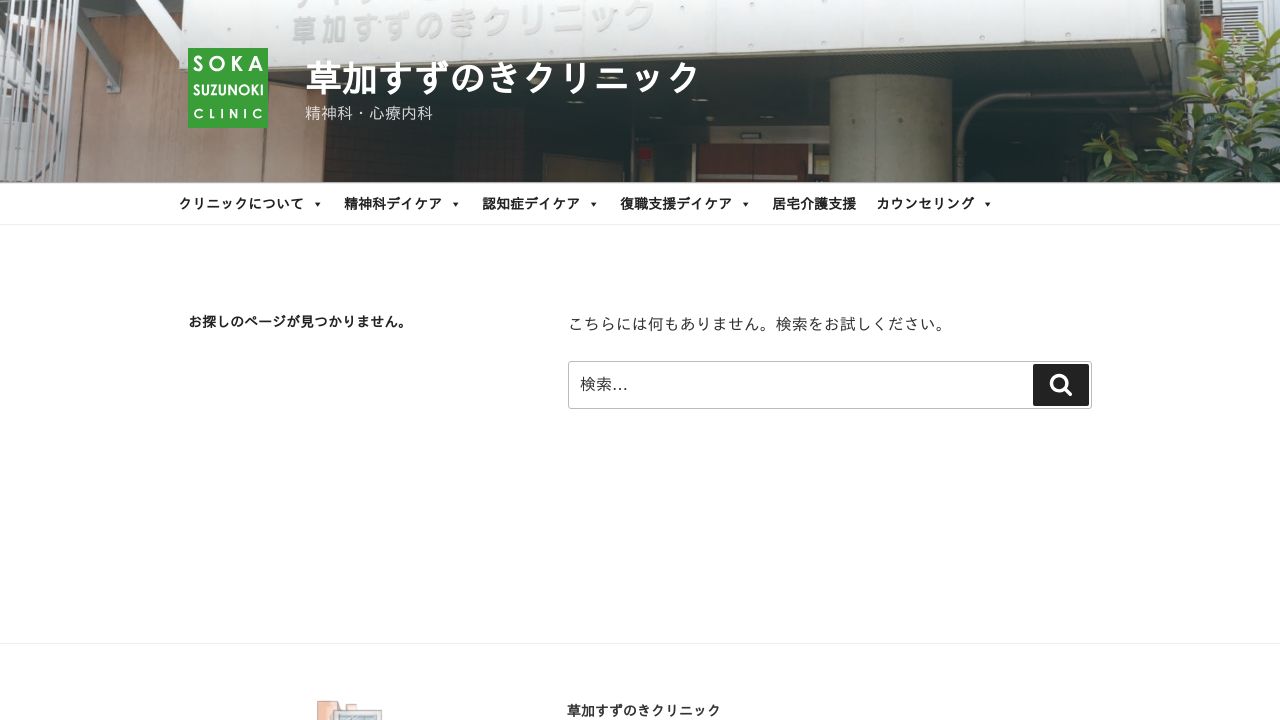Expand the 復職支援デイケア dropdown arrow
Viewport: 1280px width, 720px height.
(744, 204)
